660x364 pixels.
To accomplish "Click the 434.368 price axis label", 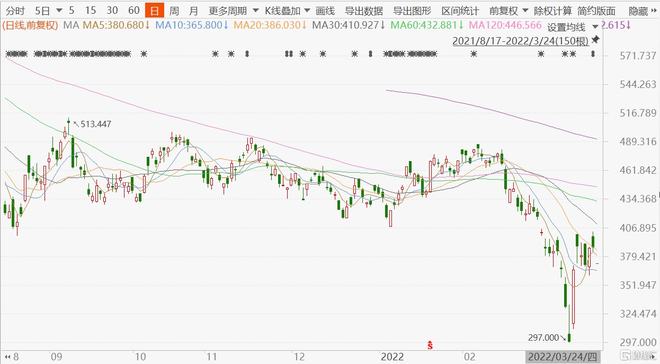I will coord(638,199).
